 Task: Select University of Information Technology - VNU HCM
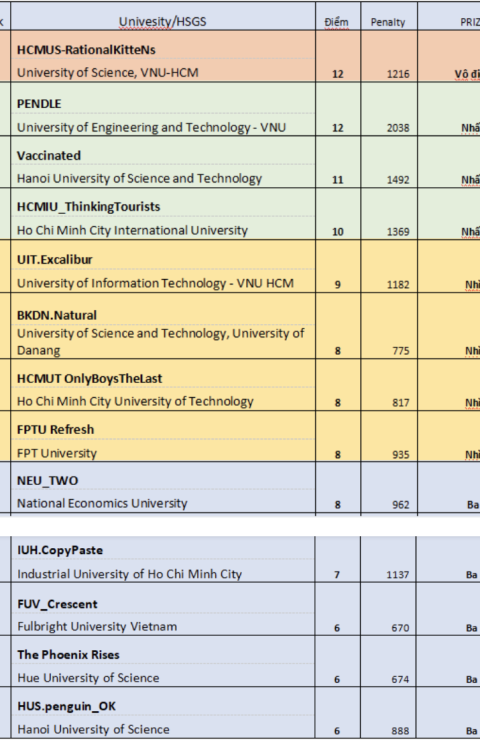(155, 283)
